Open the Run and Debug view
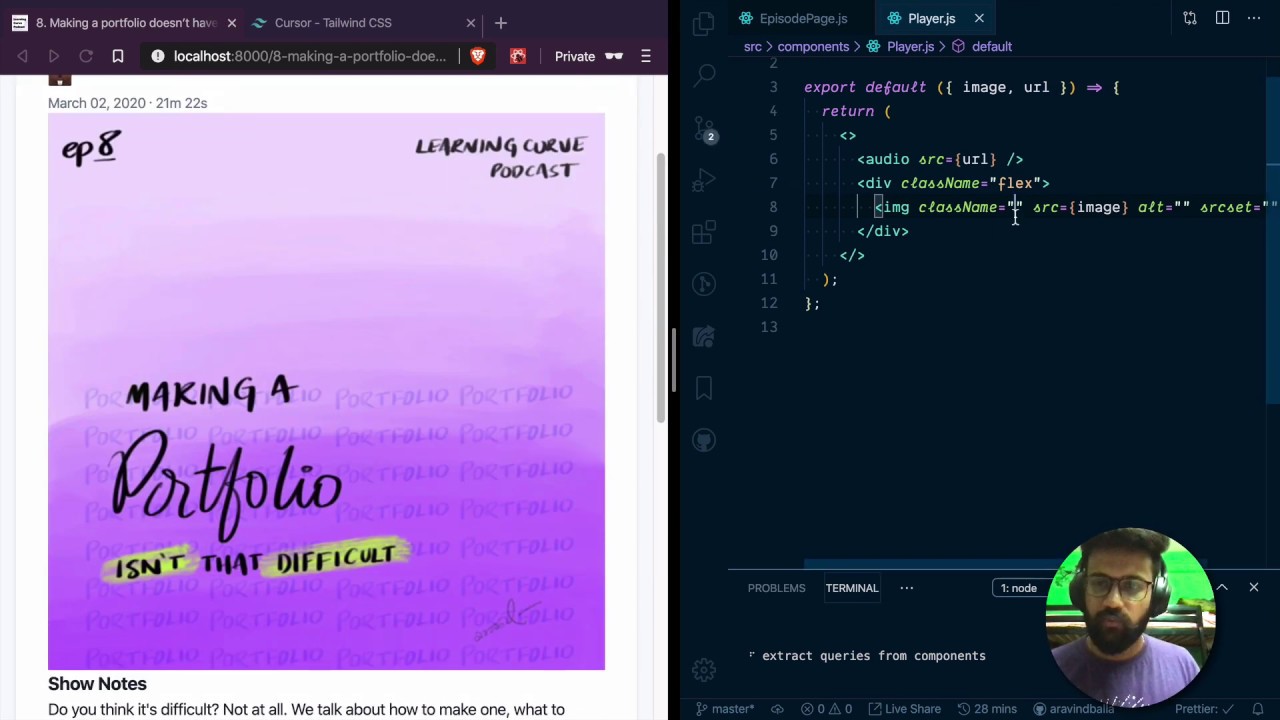 tap(704, 180)
